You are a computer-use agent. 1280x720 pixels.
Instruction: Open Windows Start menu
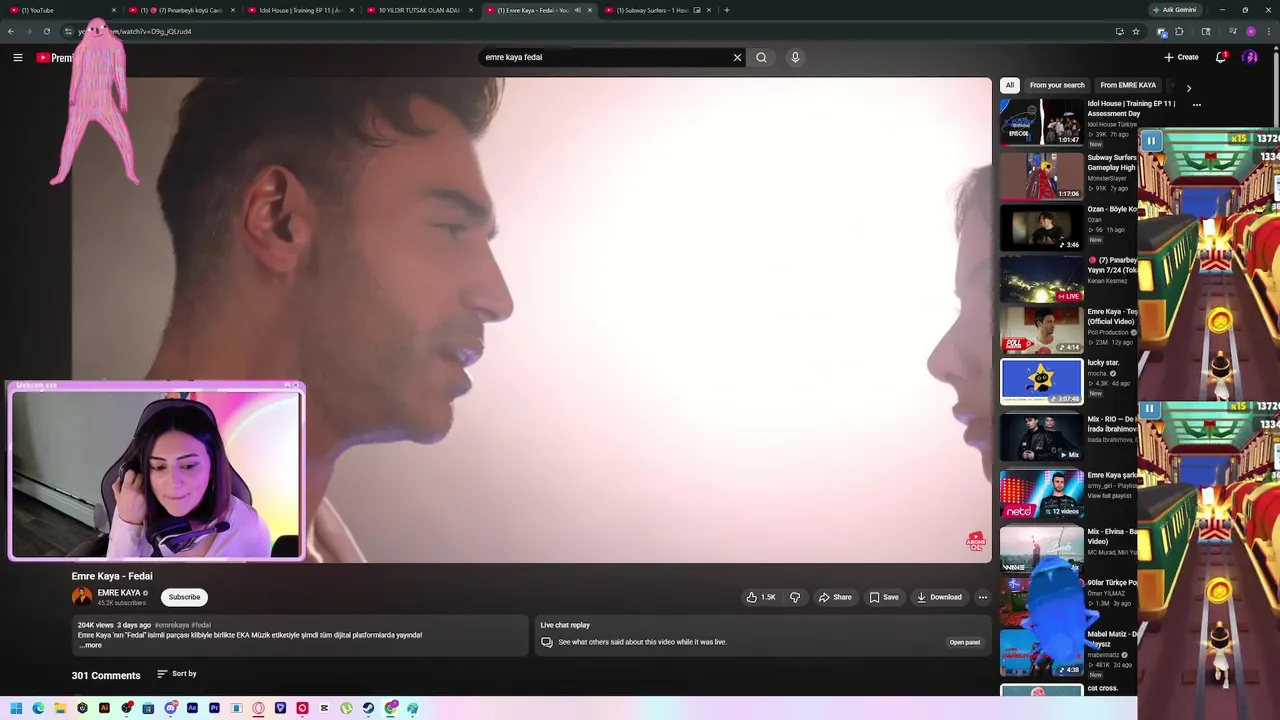[x=16, y=708]
